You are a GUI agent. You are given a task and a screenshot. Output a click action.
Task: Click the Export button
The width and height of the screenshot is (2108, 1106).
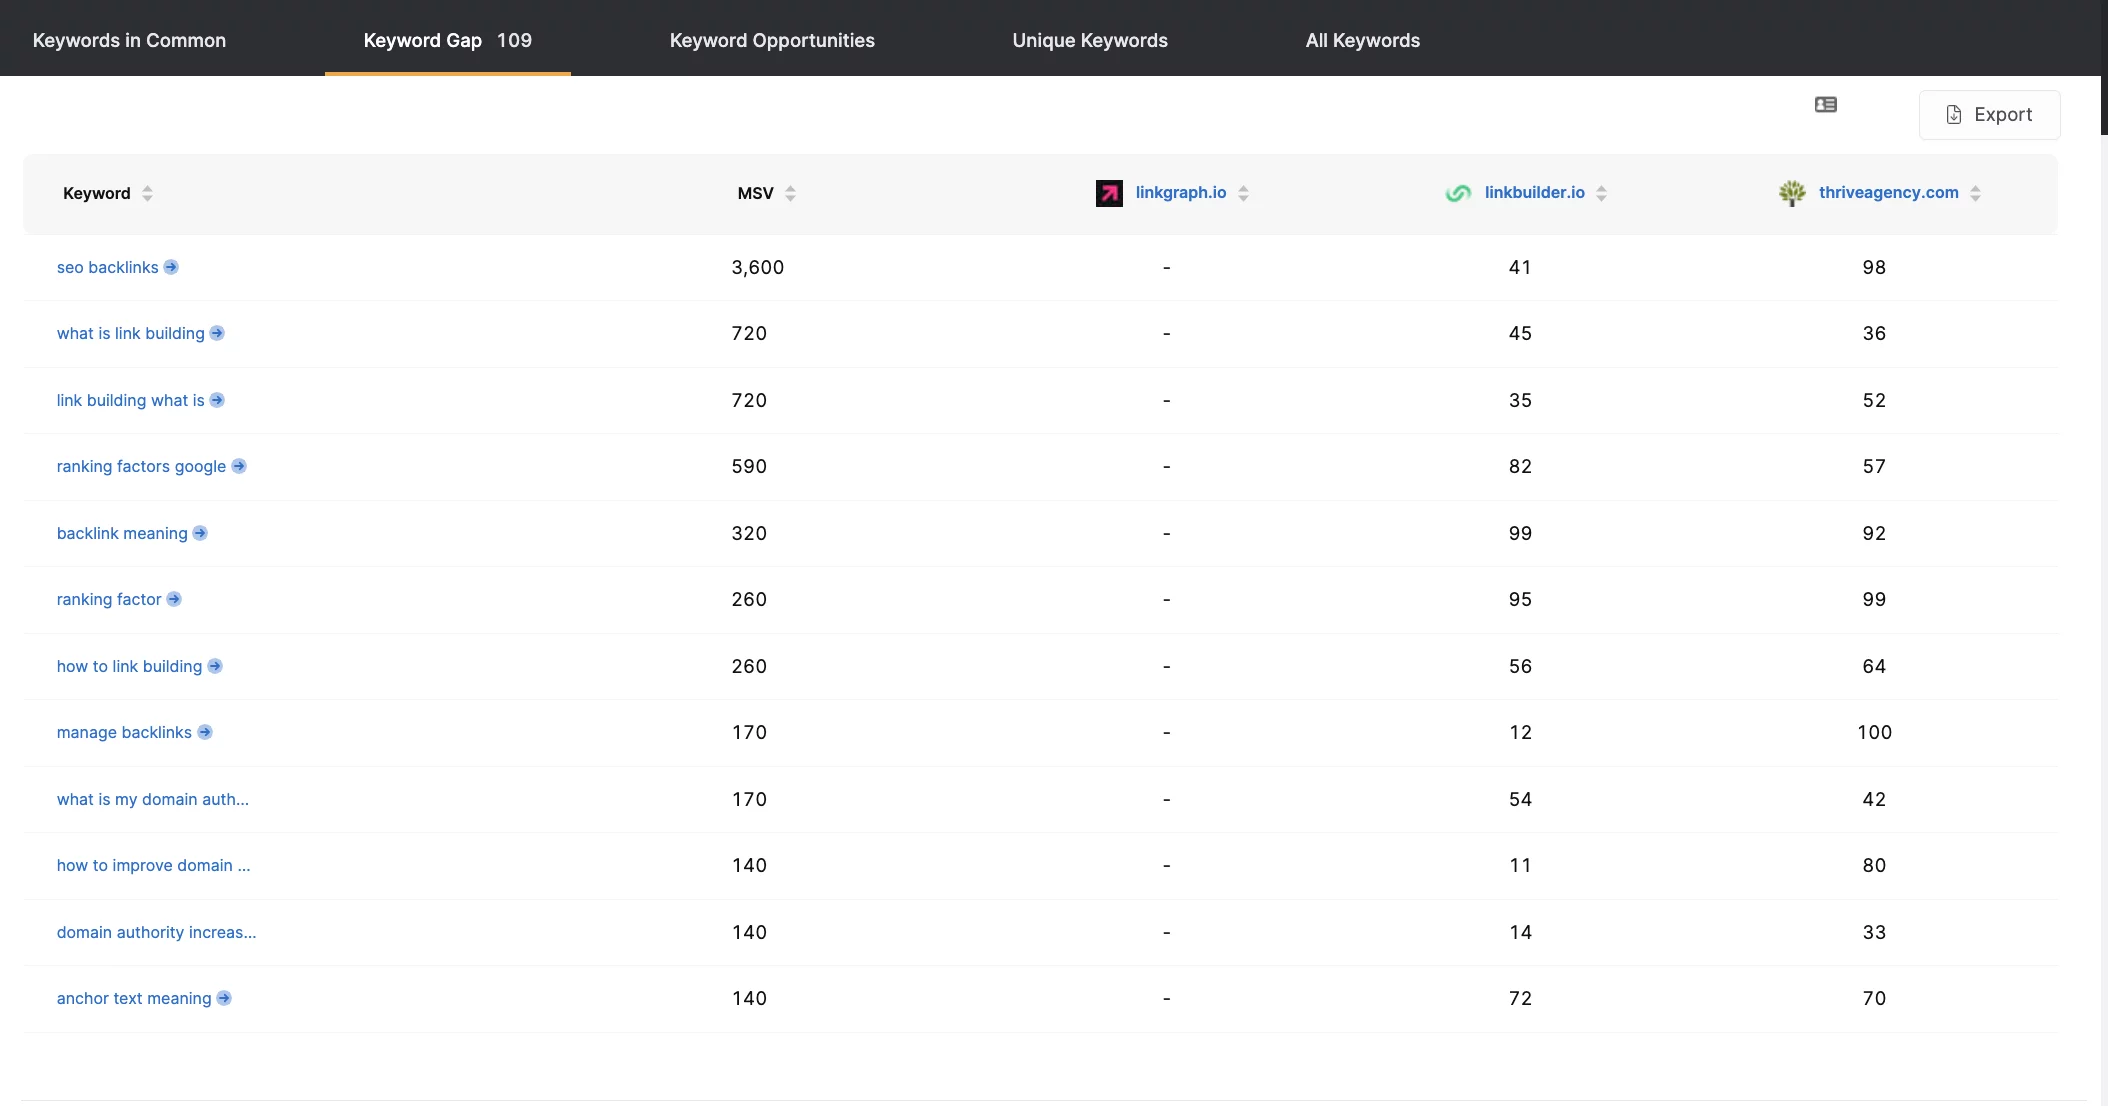[1991, 113]
